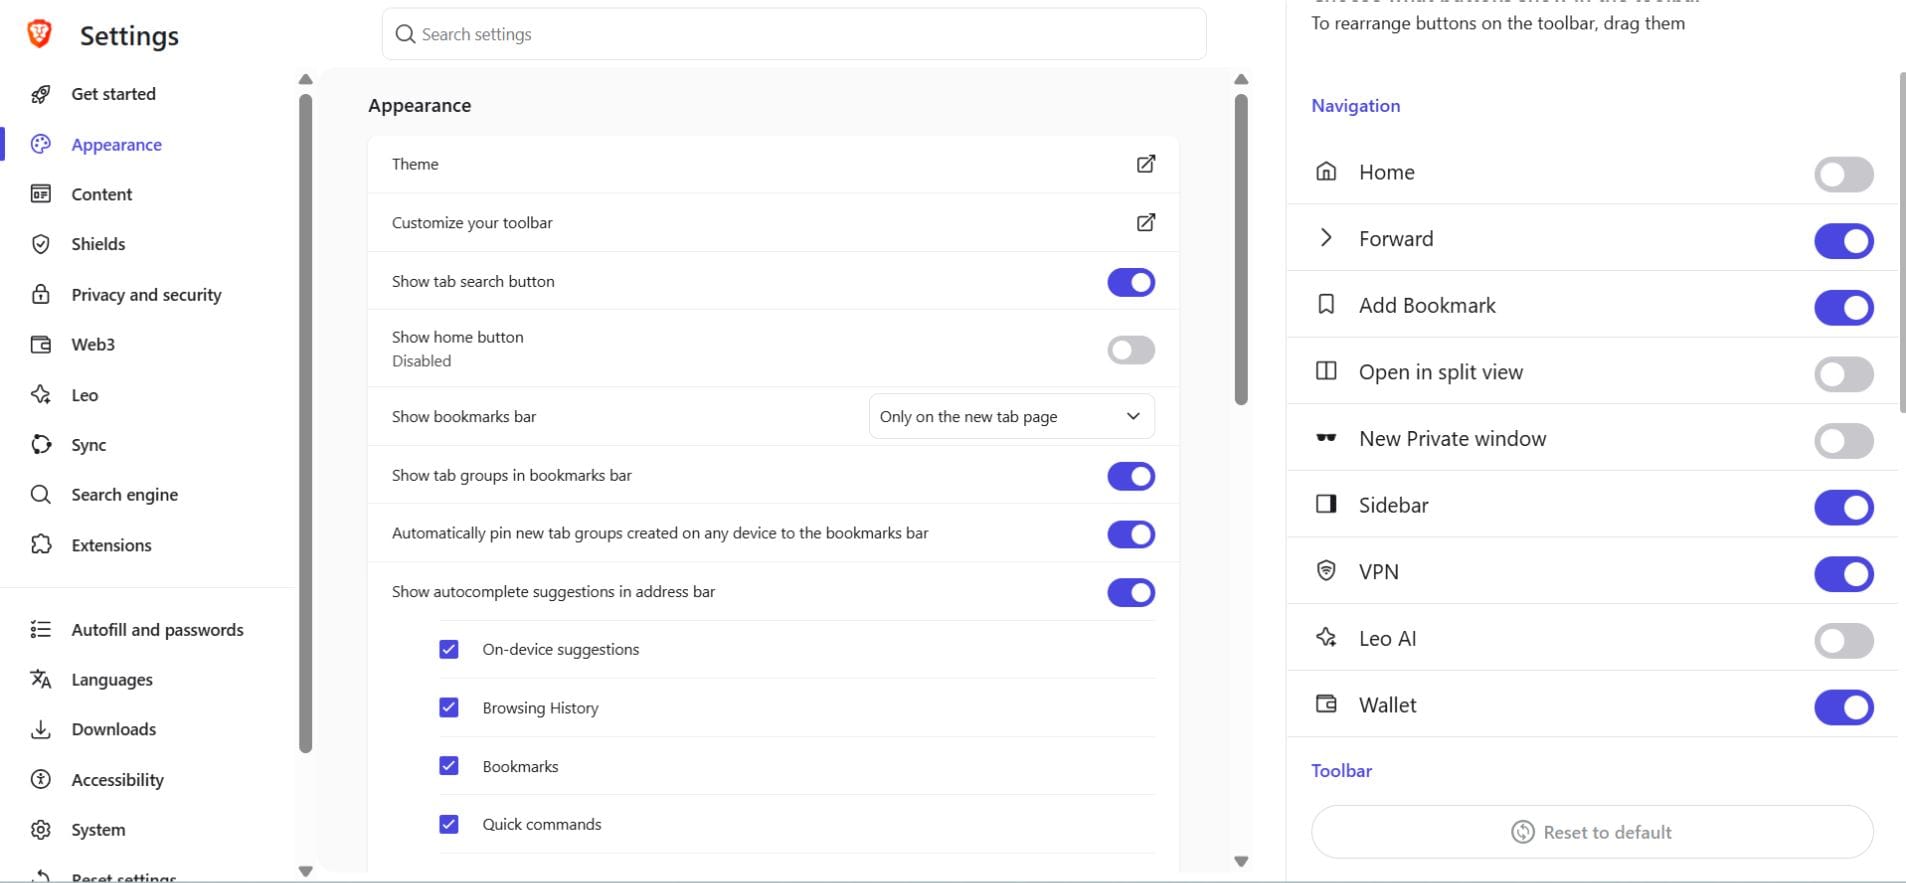Open Customize your toolbar external link icon
The width and height of the screenshot is (1906, 883).
(1146, 222)
